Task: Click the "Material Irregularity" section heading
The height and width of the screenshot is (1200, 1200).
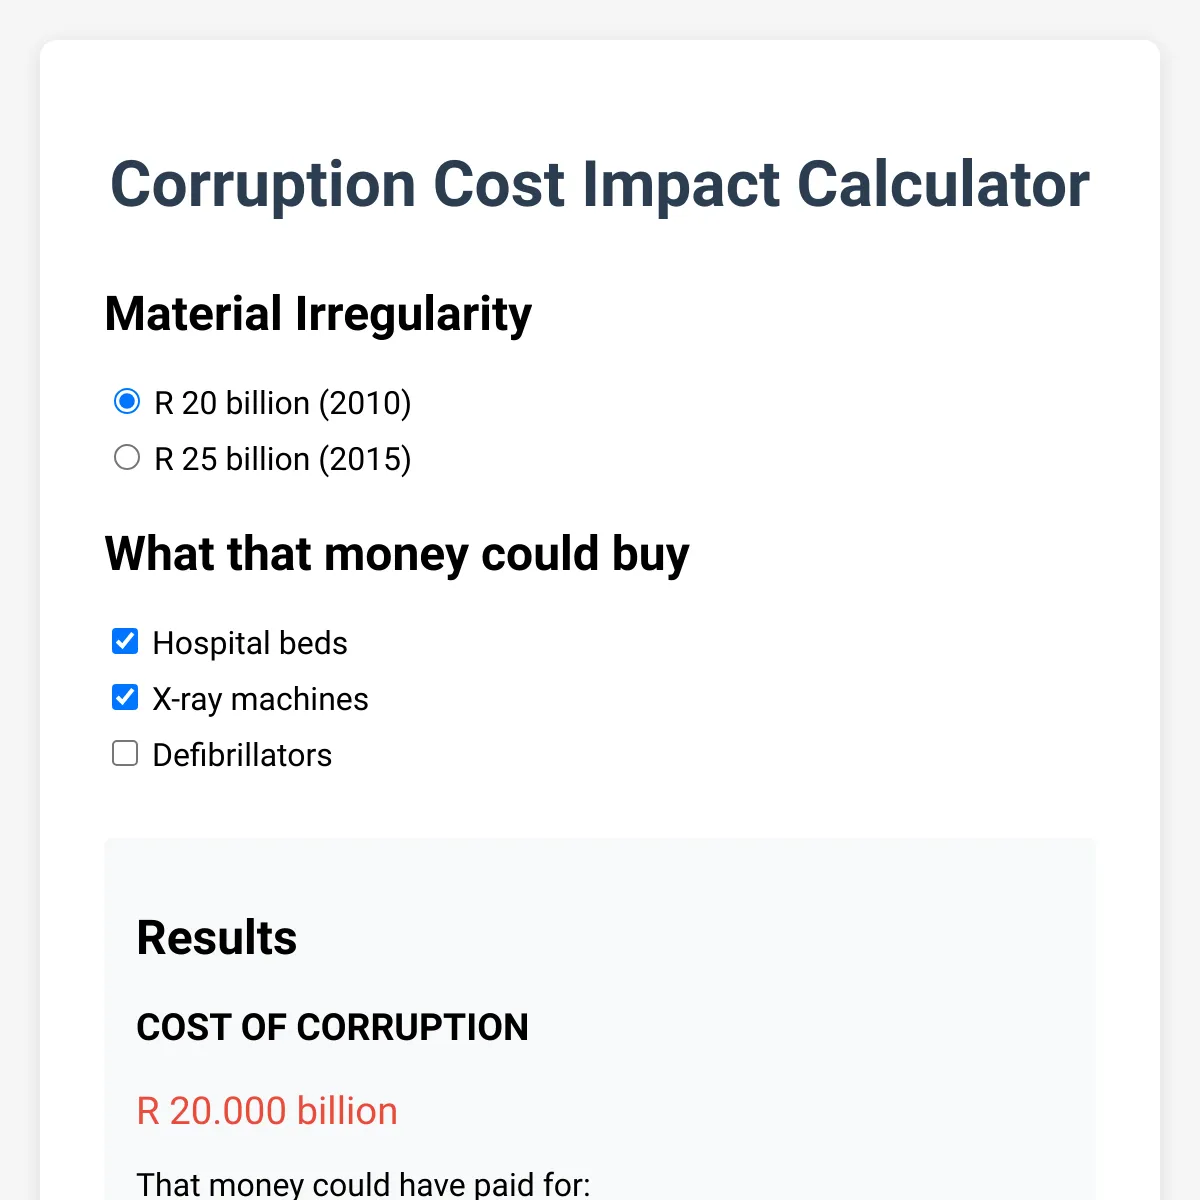Action: pos(318,314)
